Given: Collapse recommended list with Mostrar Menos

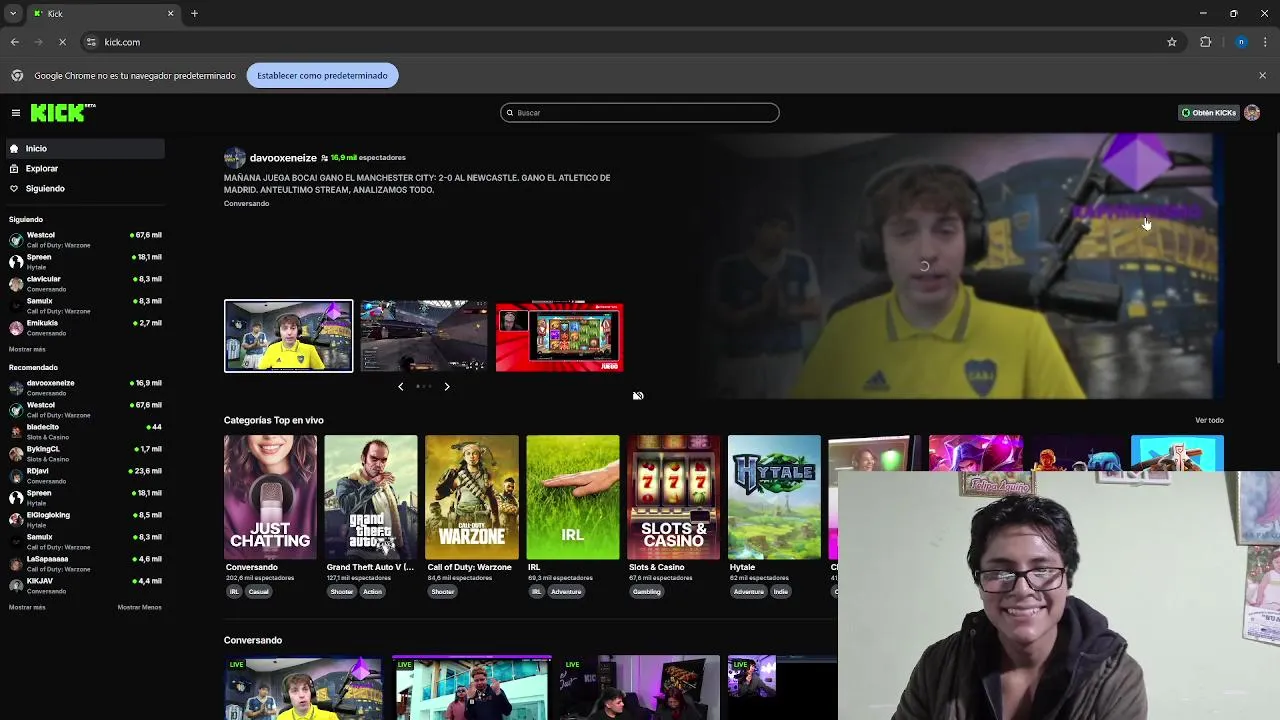Looking at the screenshot, I should coord(139,608).
